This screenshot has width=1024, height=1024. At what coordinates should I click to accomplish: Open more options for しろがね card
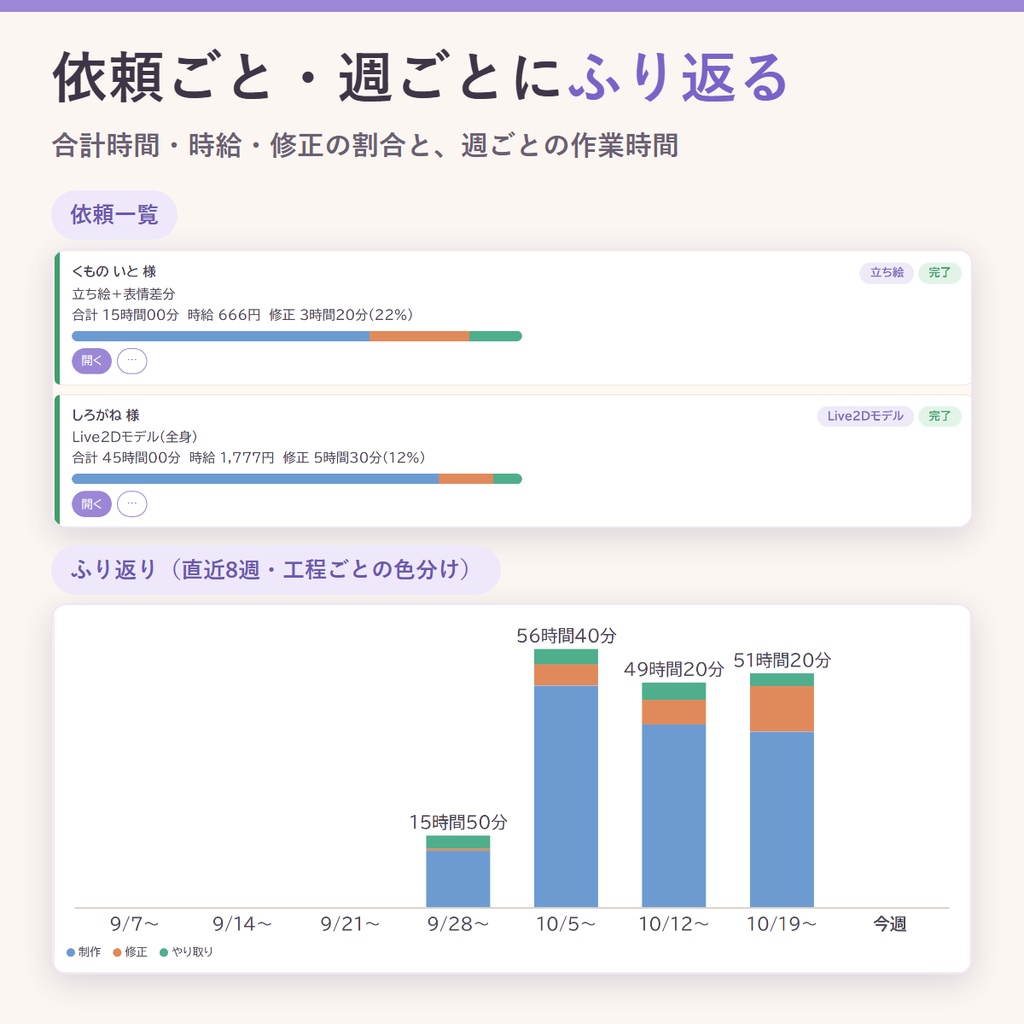pyautogui.click(x=132, y=504)
